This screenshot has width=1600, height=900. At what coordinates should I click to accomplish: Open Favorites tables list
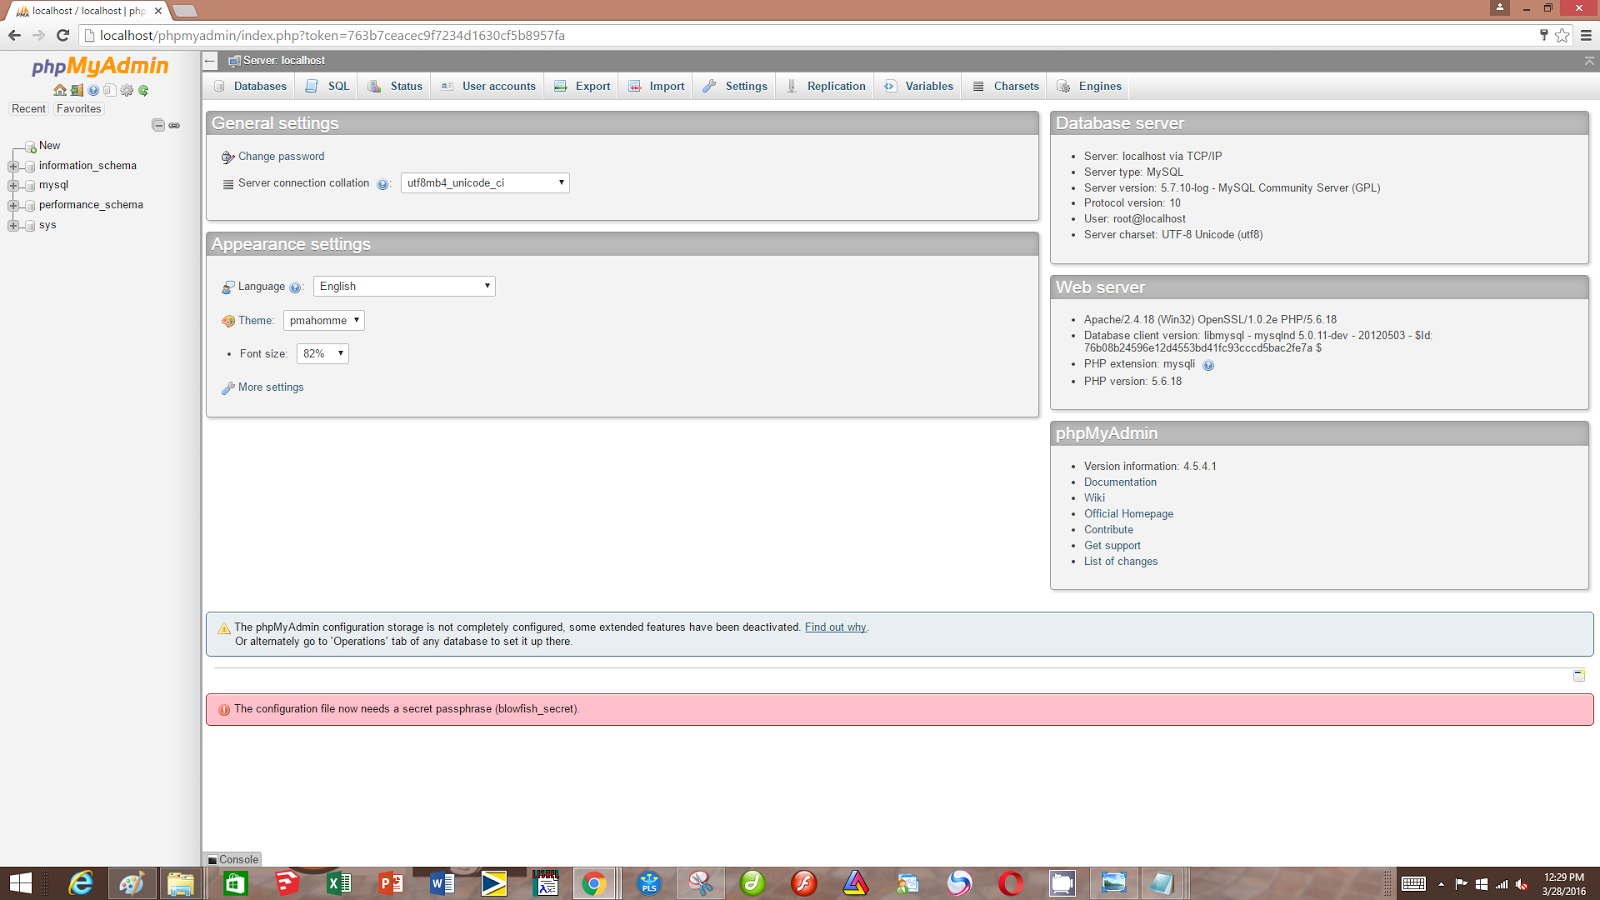pyautogui.click(x=79, y=109)
